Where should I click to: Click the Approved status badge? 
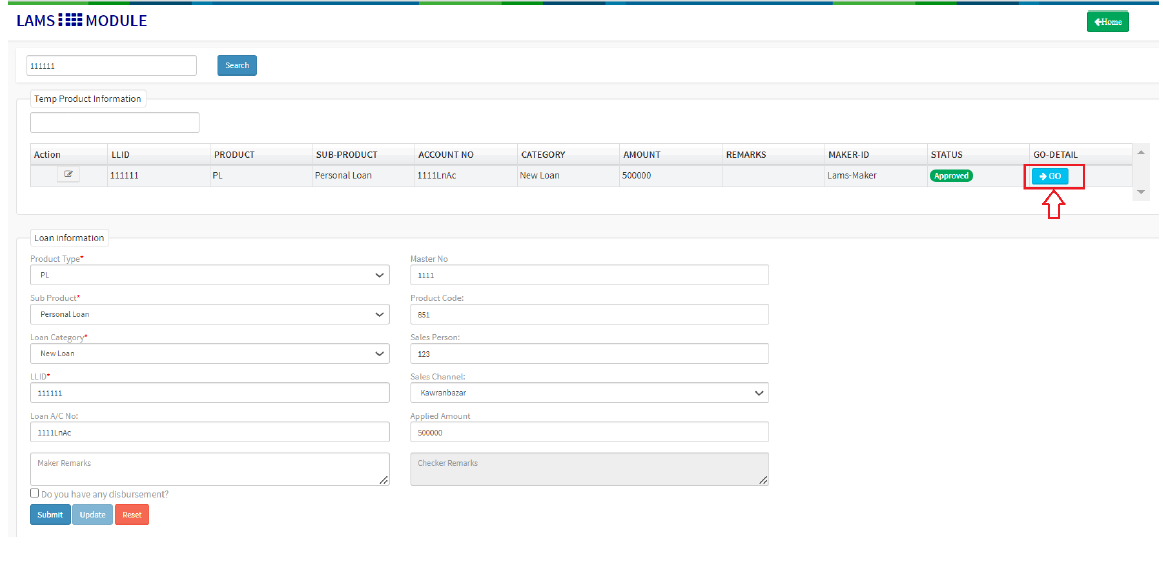coord(951,176)
